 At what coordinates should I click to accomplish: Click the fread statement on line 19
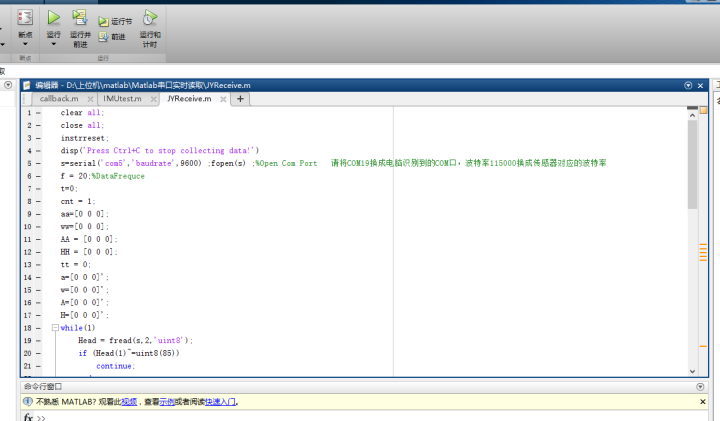[135, 341]
